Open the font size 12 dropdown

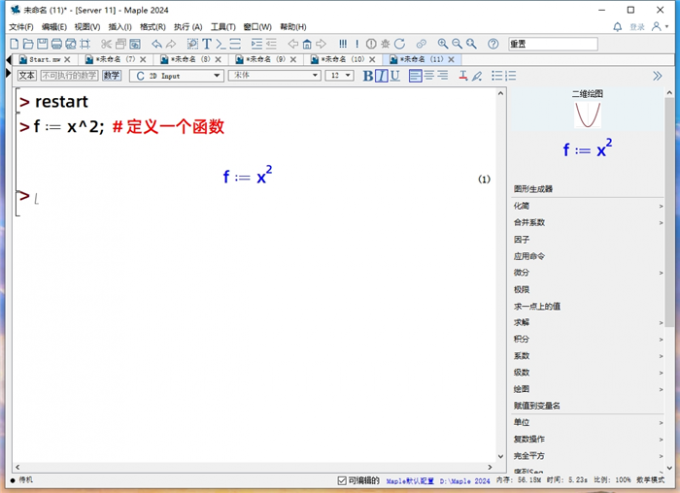point(341,76)
